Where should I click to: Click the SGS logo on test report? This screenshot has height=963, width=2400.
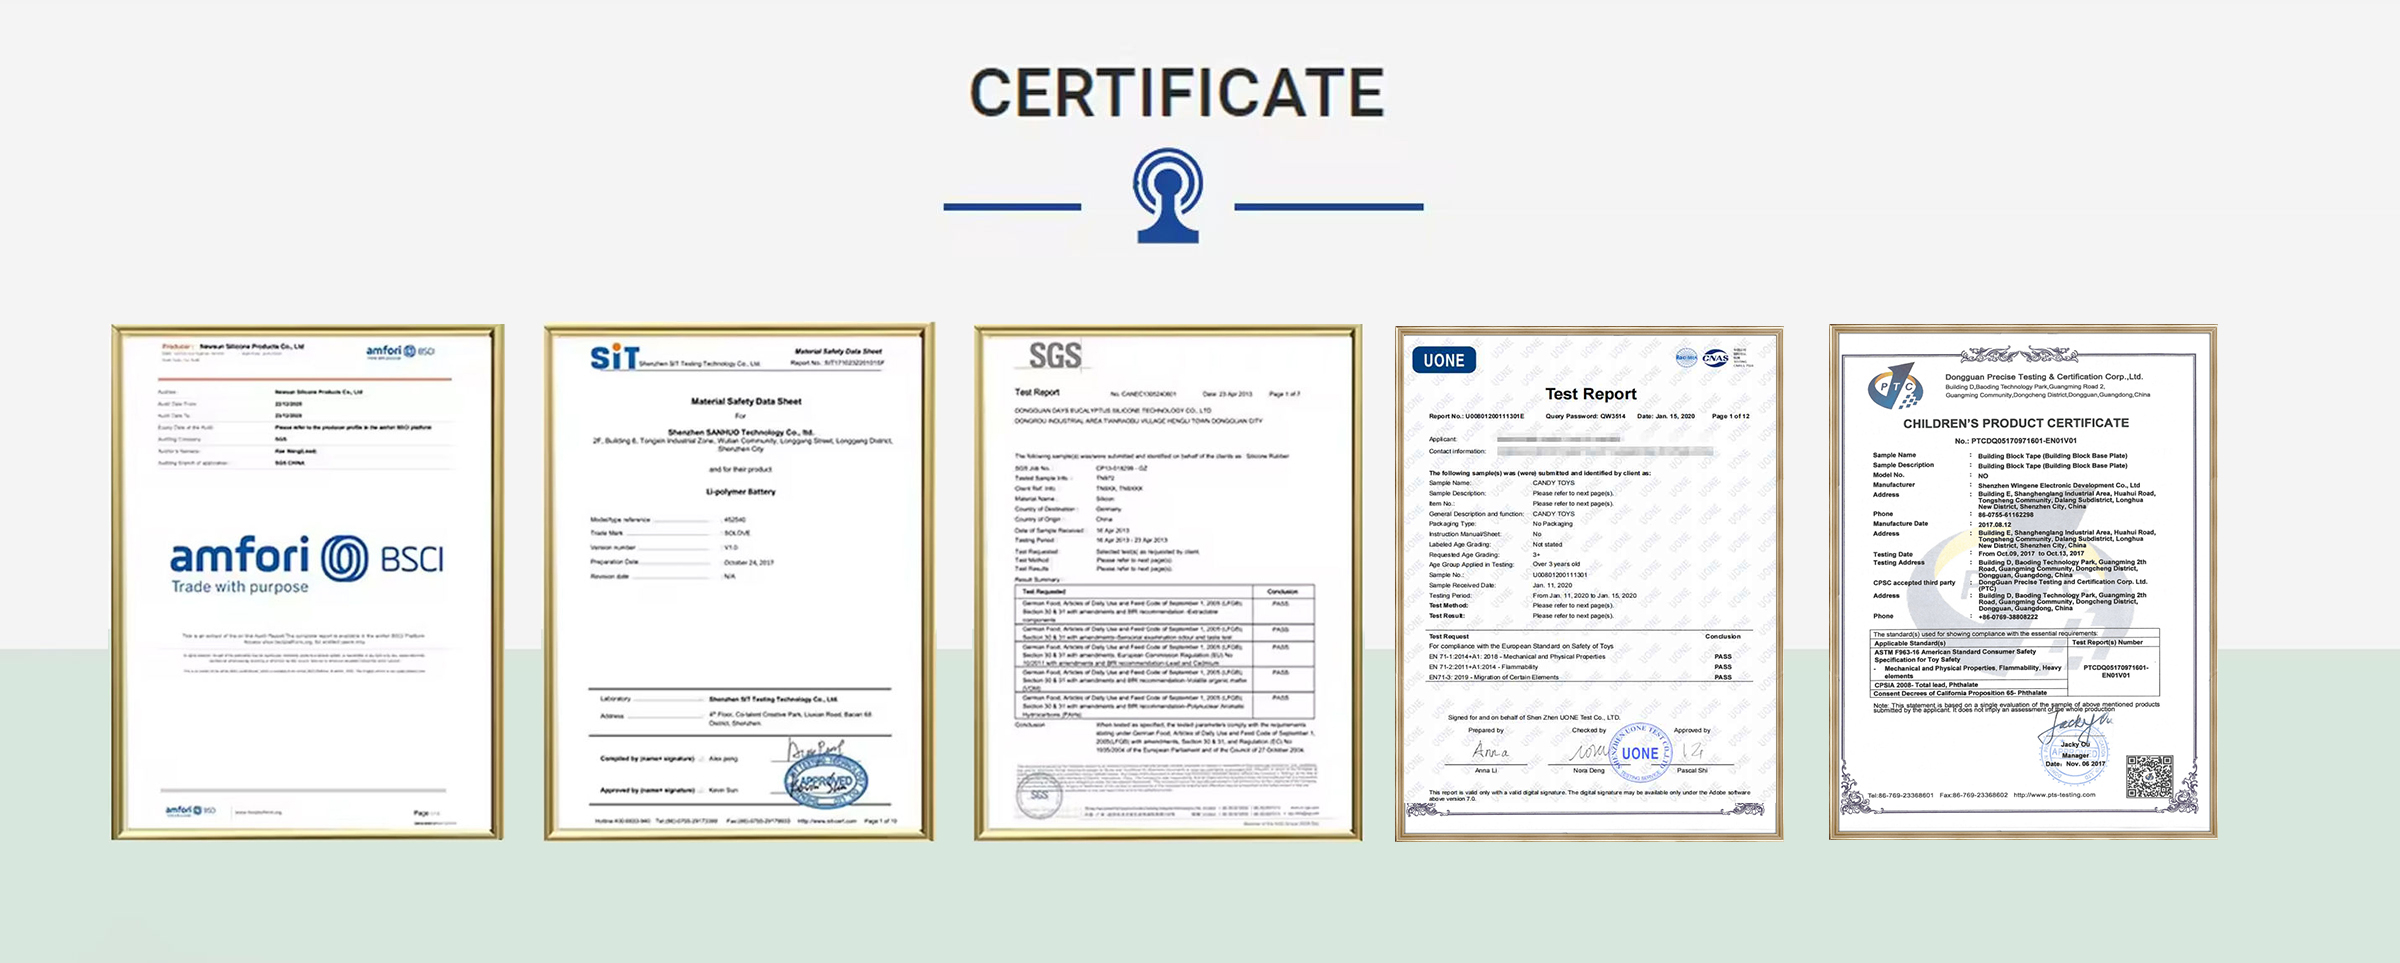pyautogui.click(x=1055, y=355)
